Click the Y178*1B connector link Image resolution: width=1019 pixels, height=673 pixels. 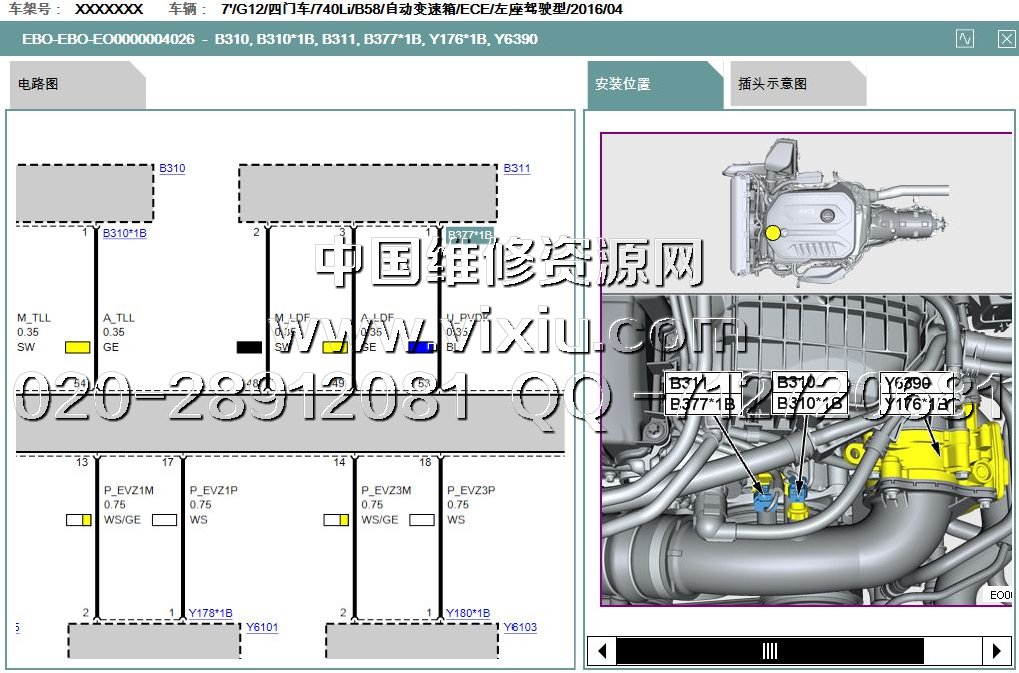click(x=210, y=613)
